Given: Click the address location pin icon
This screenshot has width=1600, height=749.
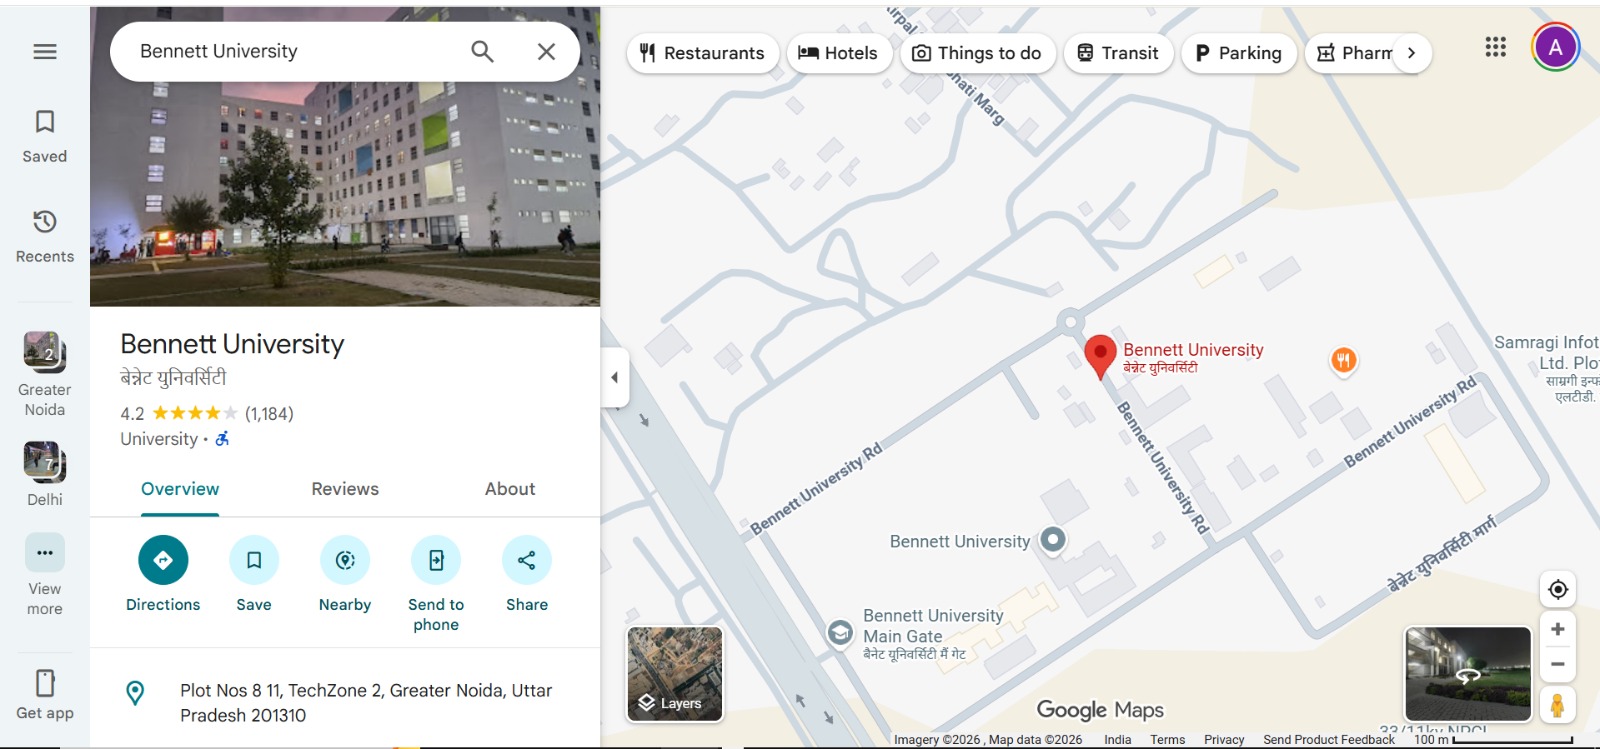Looking at the screenshot, I should pos(135,692).
